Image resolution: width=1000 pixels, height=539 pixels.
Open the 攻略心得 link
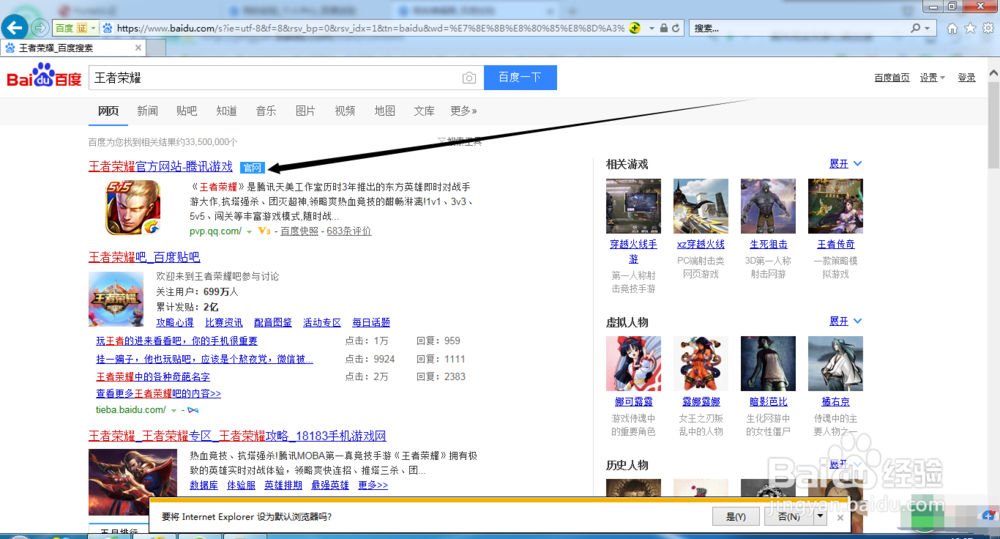[175, 323]
